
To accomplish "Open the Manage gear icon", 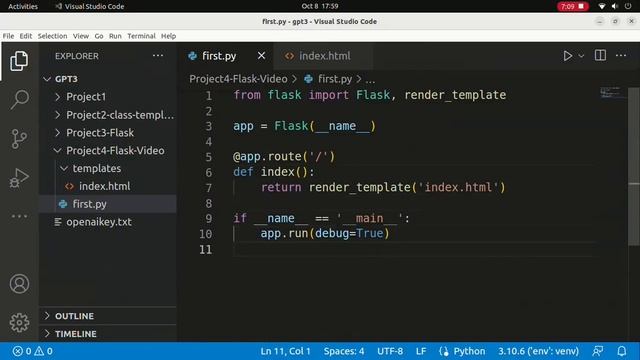I will tap(19, 323).
